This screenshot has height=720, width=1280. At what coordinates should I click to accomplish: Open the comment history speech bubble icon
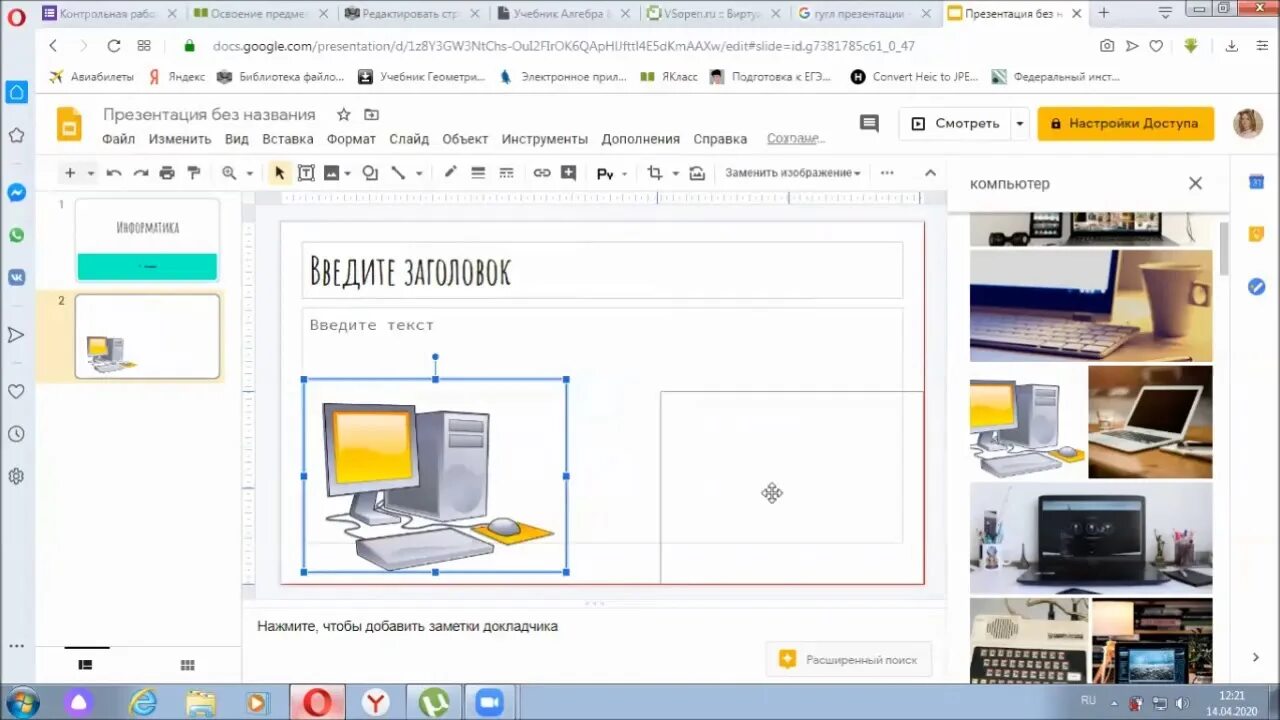pyautogui.click(x=869, y=123)
